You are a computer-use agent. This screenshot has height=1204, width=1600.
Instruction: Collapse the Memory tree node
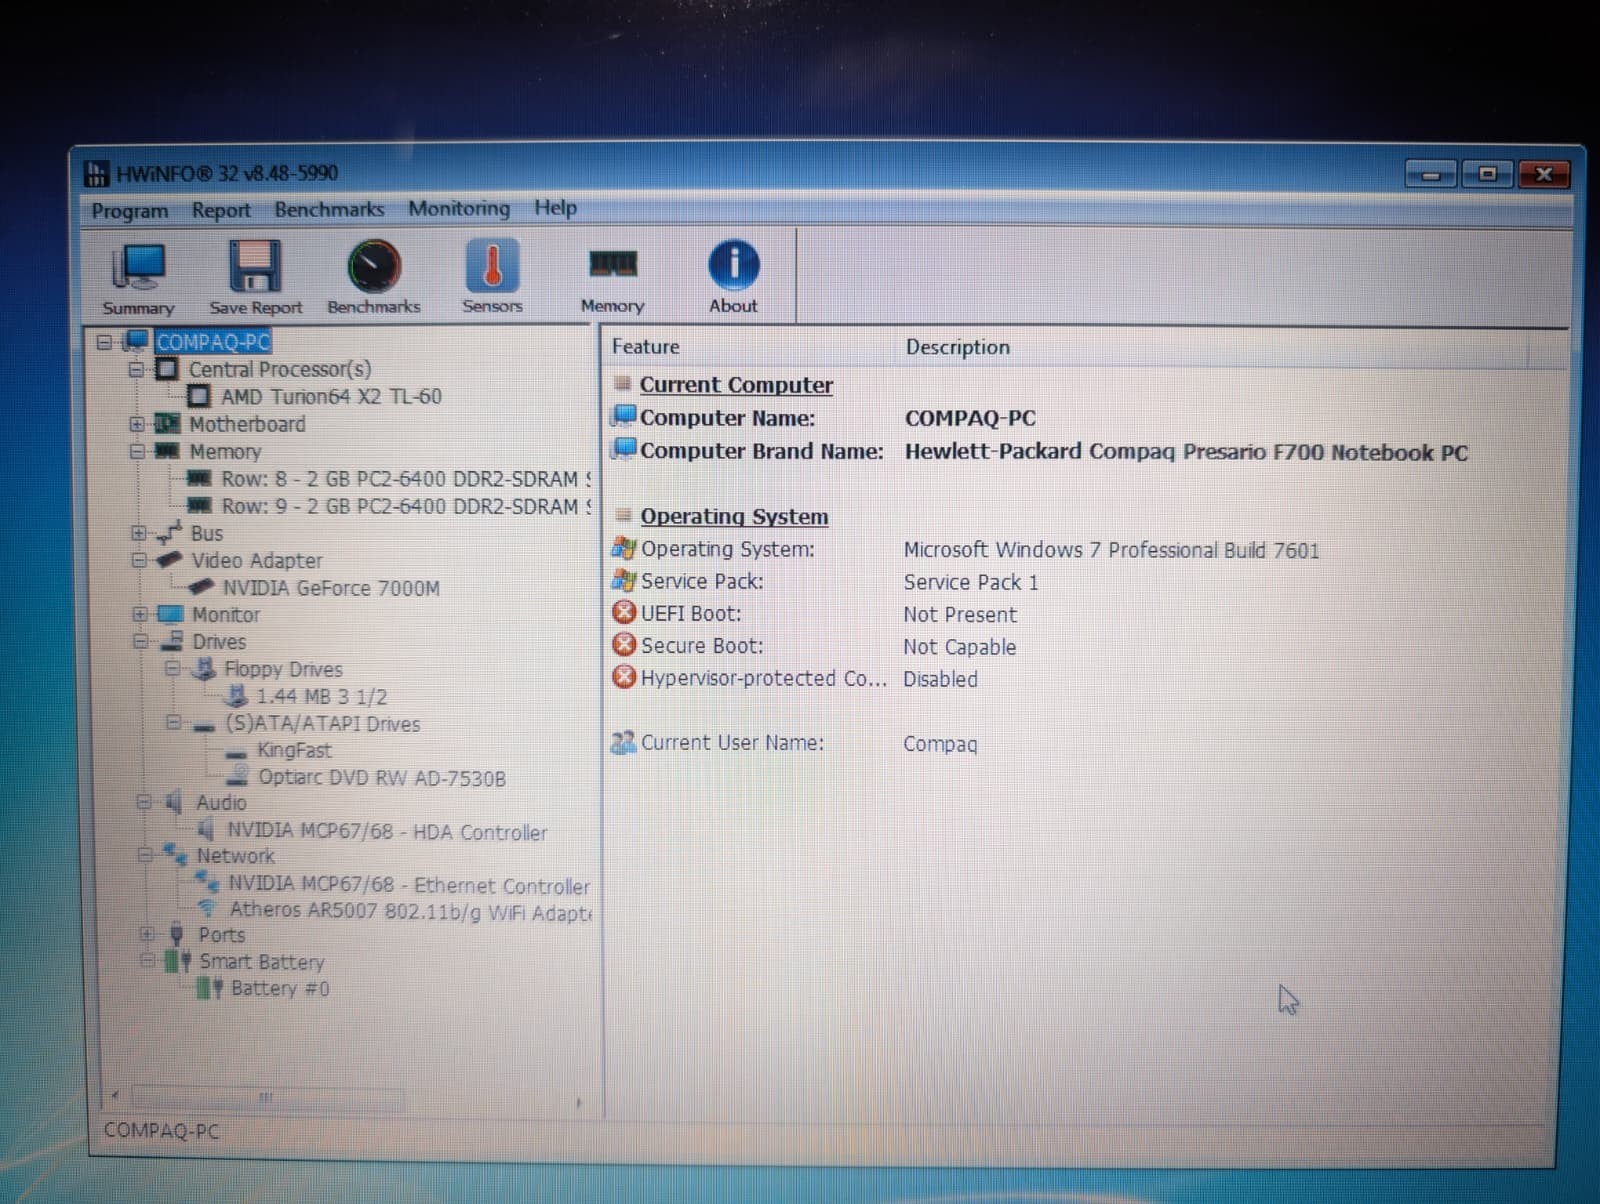[137, 452]
